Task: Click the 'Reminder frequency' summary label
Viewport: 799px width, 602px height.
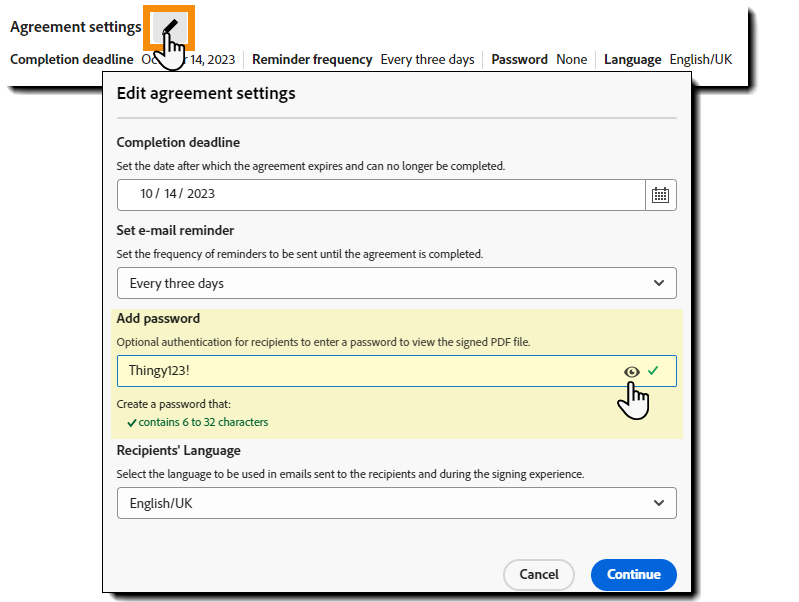Action: point(312,60)
